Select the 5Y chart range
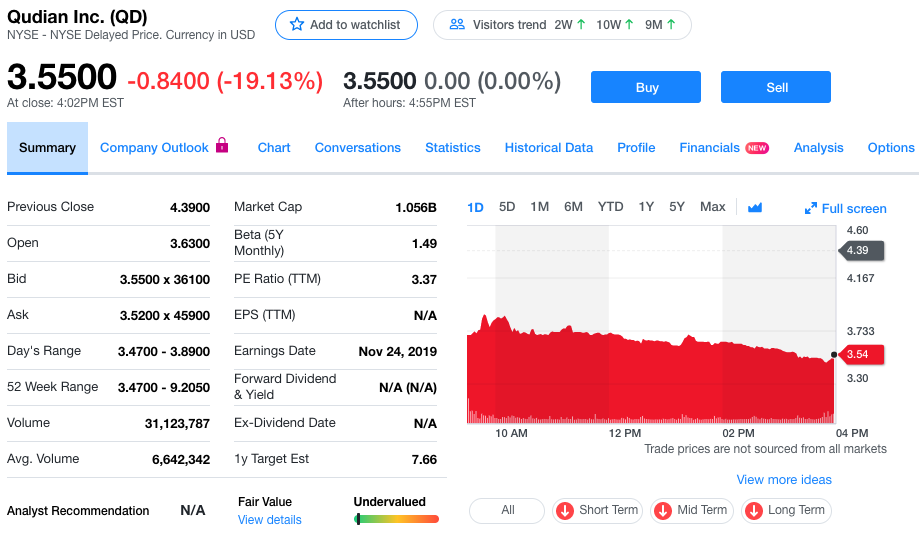The image size is (919, 545). pyautogui.click(x=677, y=207)
